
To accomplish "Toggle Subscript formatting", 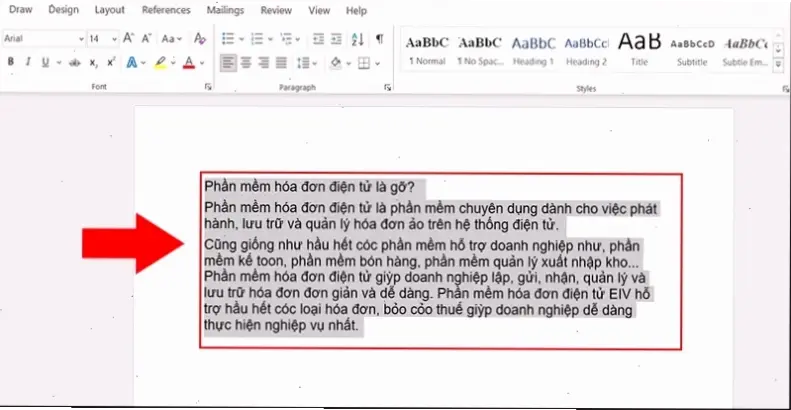I will (x=93, y=63).
